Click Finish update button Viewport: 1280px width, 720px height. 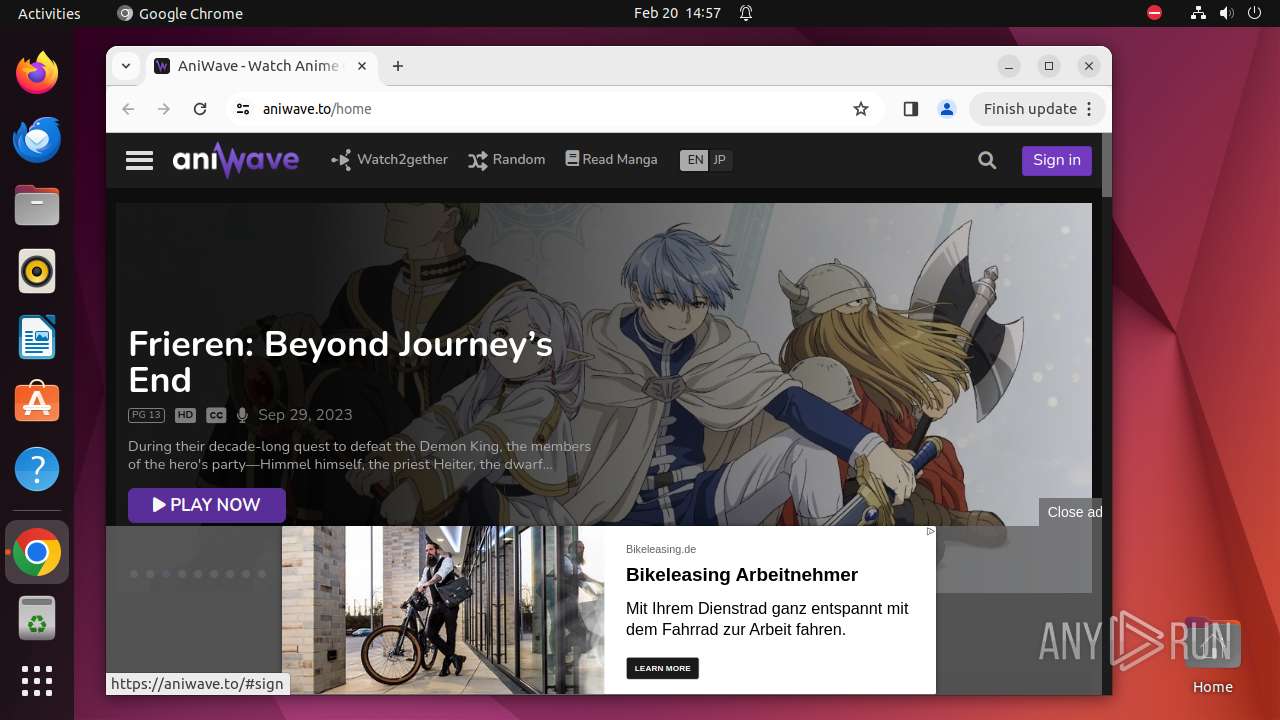[1030, 109]
